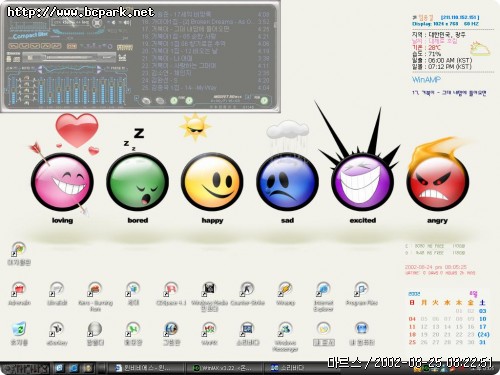Open the shortcut icon above Adrenalin

pyautogui.click(x=19, y=253)
